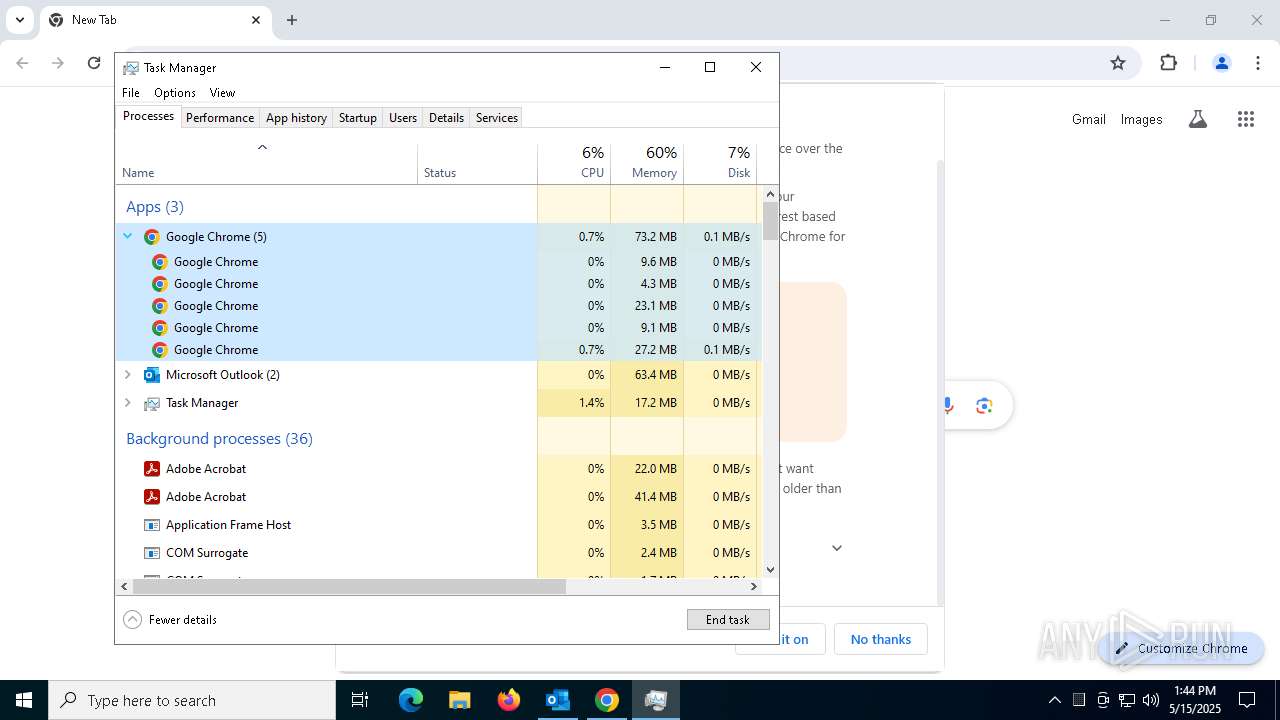Image resolution: width=1280 pixels, height=720 pixels.
Task: Select the Processes tab
Action: click(148, 117)
